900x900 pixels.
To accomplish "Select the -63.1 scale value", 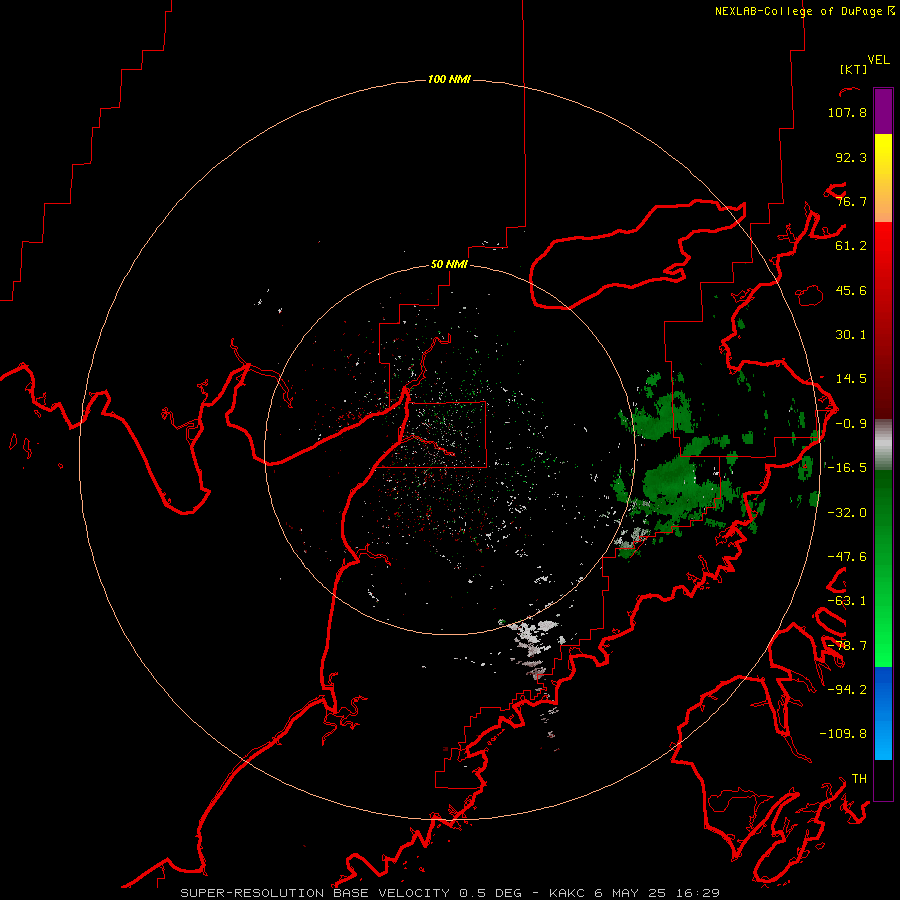I will [847, 601].
